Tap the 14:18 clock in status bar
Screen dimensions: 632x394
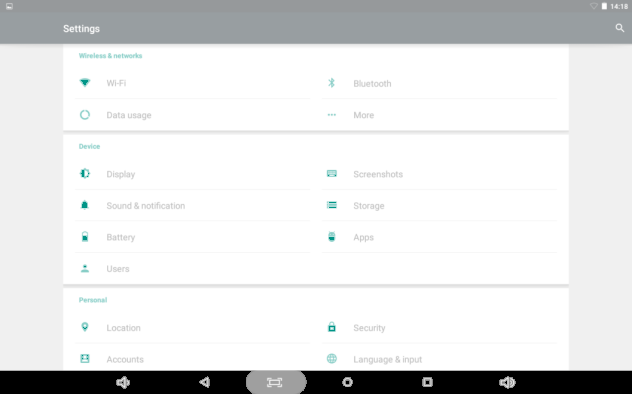click(x=619, y=6)
